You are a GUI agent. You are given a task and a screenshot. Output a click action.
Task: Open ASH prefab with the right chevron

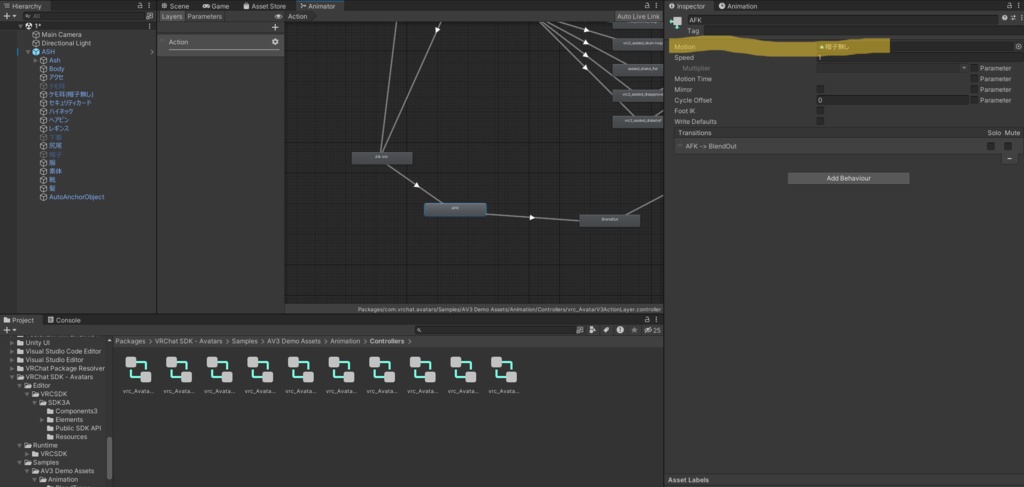pyautogui.click(x=152, y=52)
